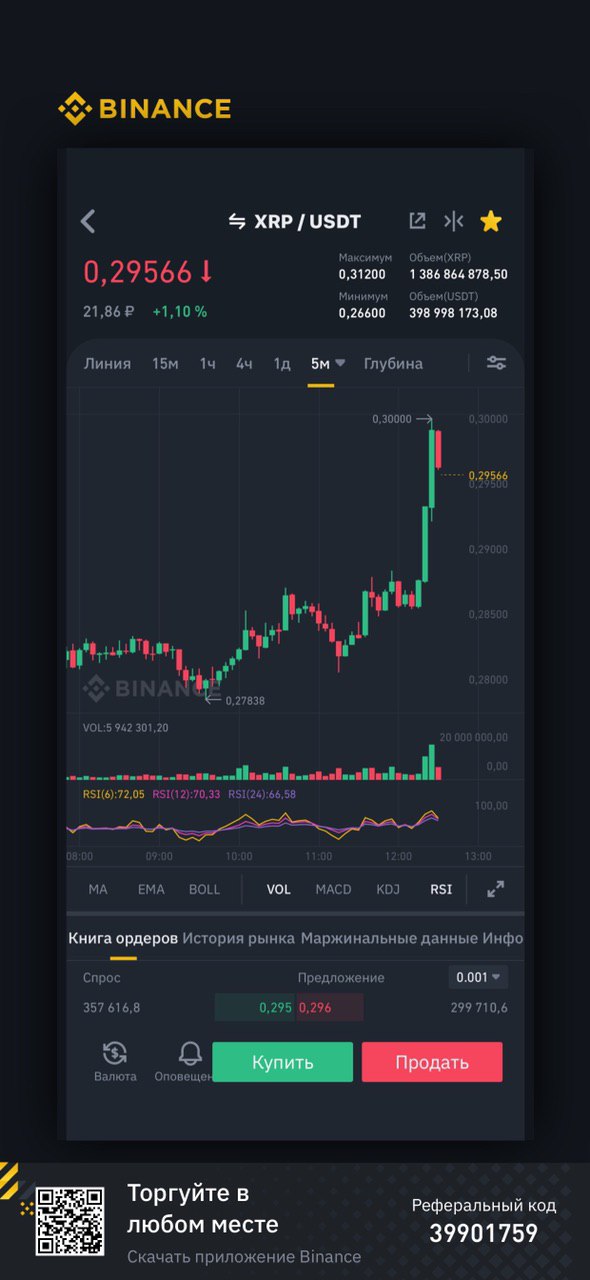This screenshot has width=590, height=1280.
Task: Switch to 4ч timeframe
Action: (244, 364)
